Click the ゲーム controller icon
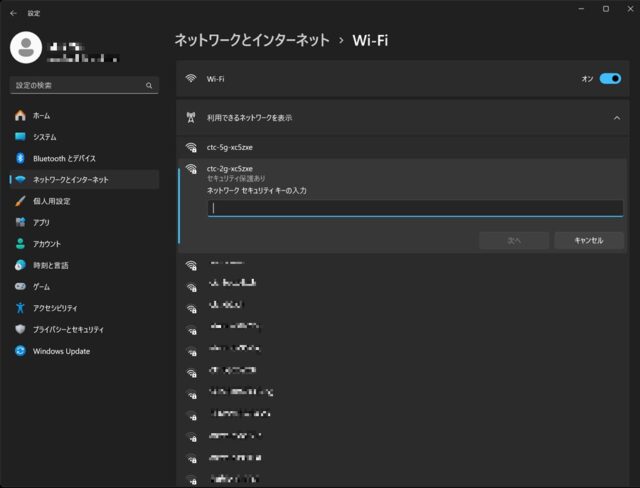This screenshot has height=488, width=640. pos(20,286)
